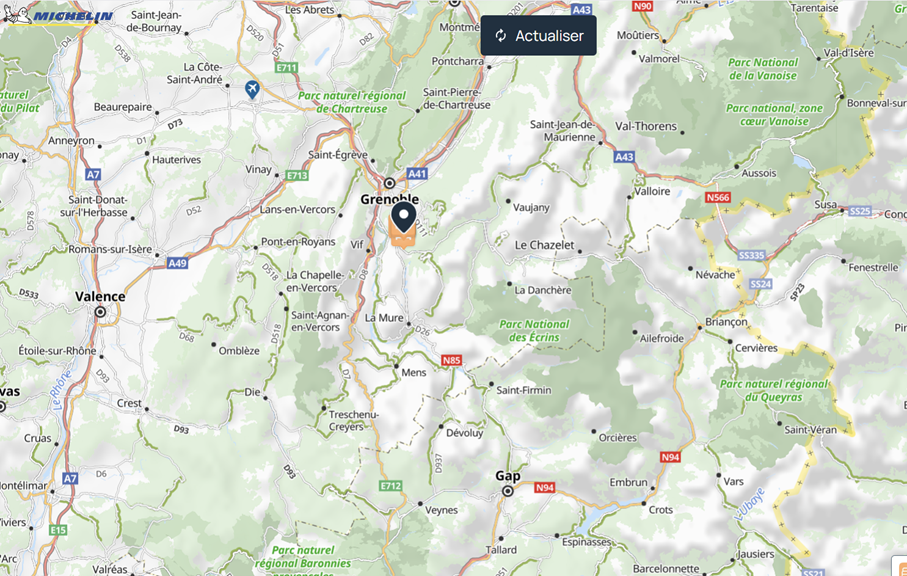Select the dark location pin near Grenoble
Screen dimensions: 907x576
tap(404, 217)
